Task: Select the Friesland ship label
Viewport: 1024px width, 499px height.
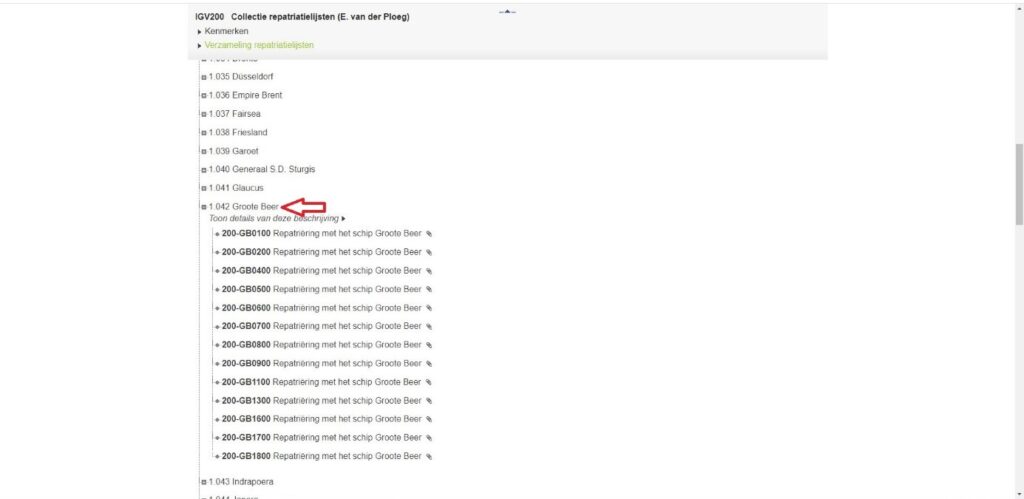Action: [x=249, y=133]
